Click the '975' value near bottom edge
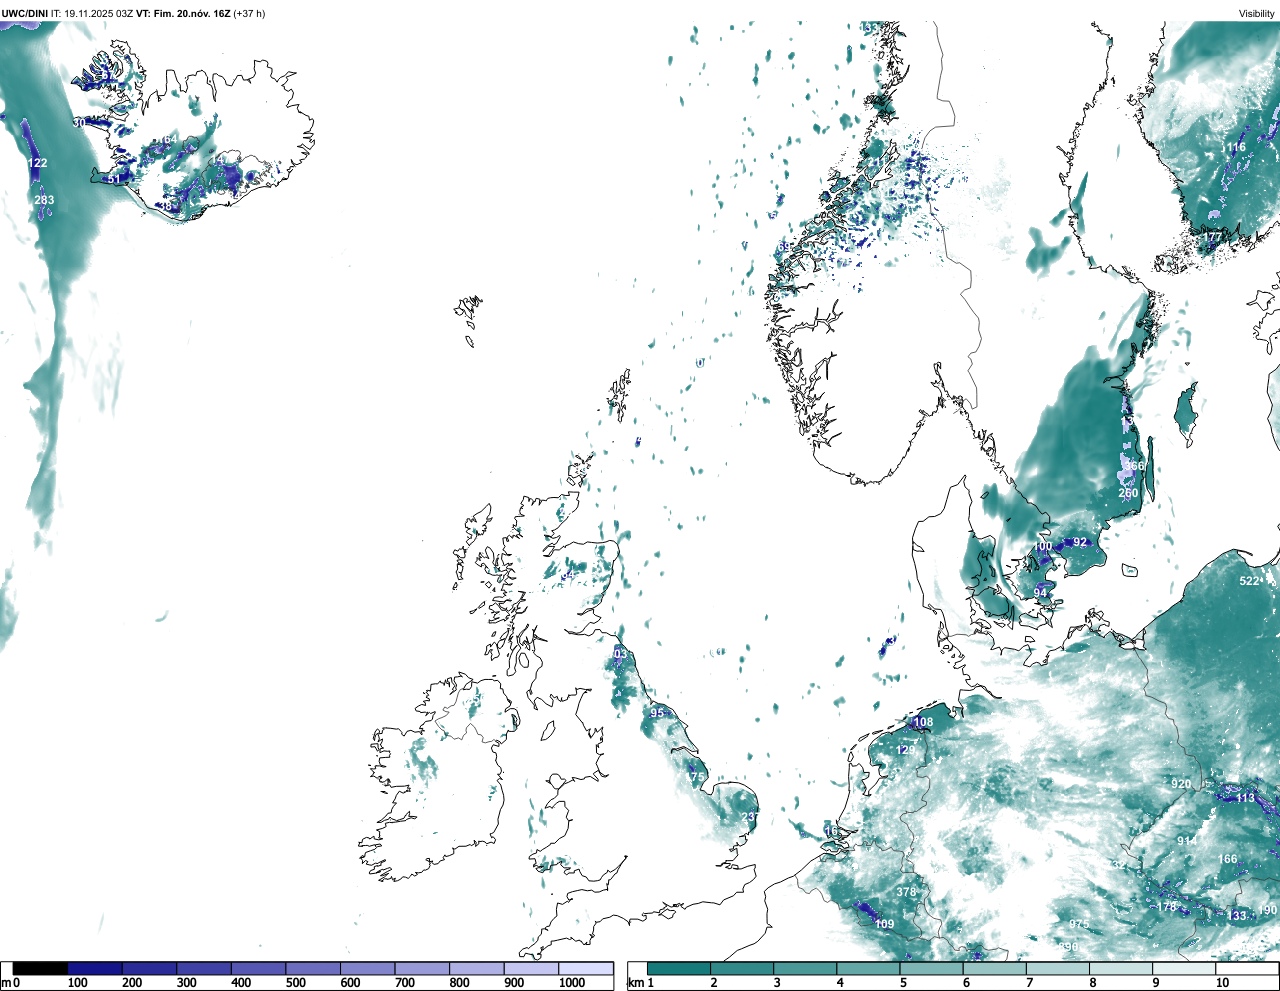The height and width of the screenshot is (991, 1280). pos(1079,924)
